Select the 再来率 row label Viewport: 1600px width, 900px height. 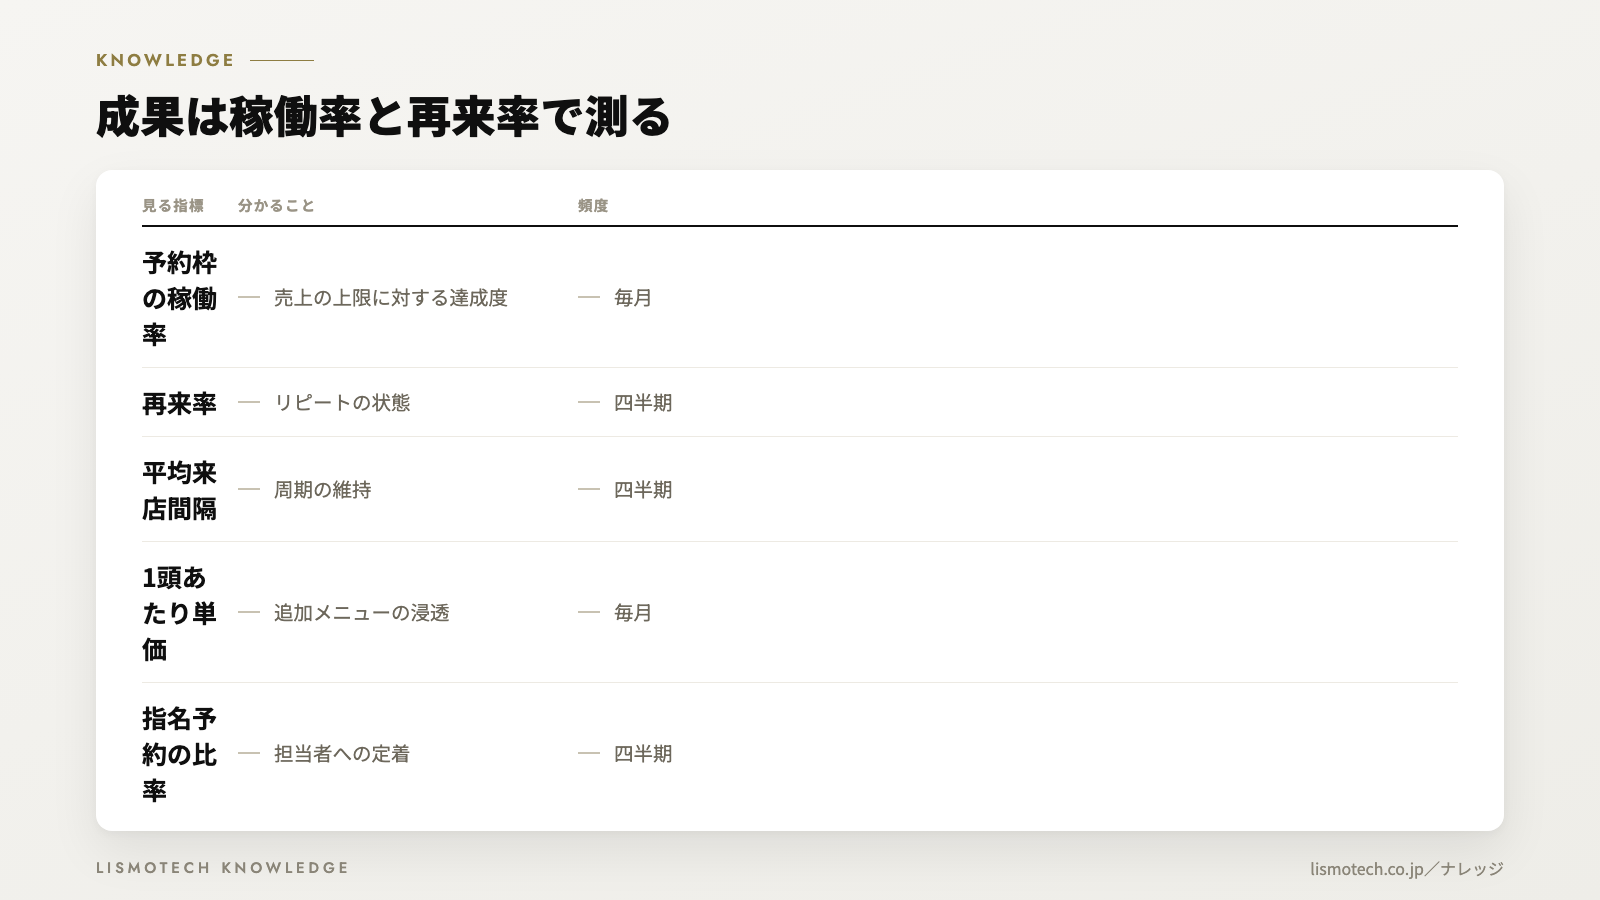[x=180, y=403]
